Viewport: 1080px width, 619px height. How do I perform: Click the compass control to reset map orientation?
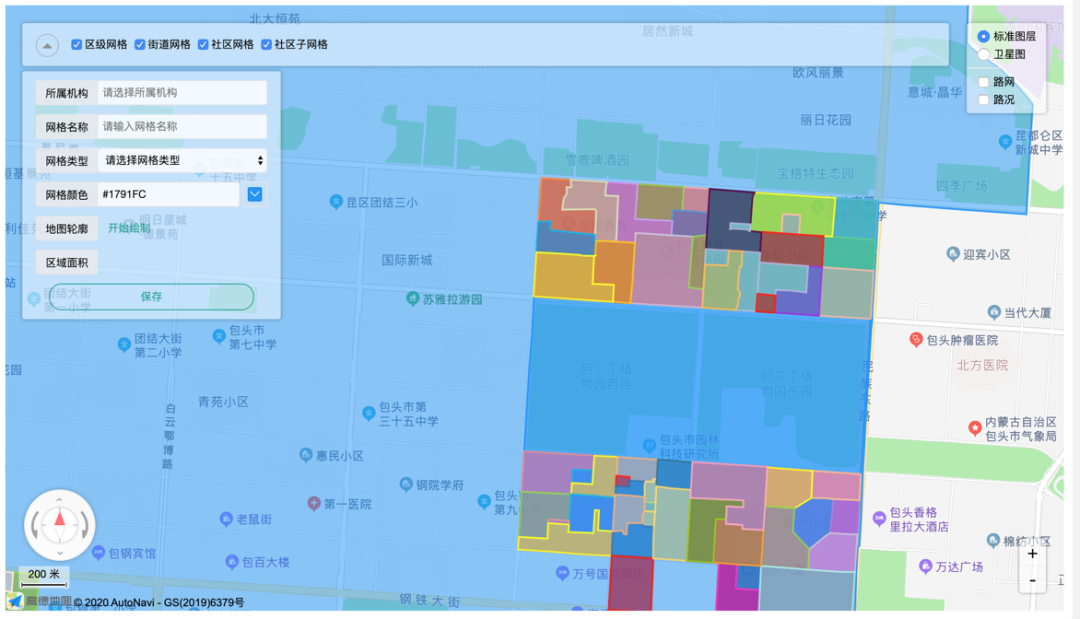[x=59, y=525]
